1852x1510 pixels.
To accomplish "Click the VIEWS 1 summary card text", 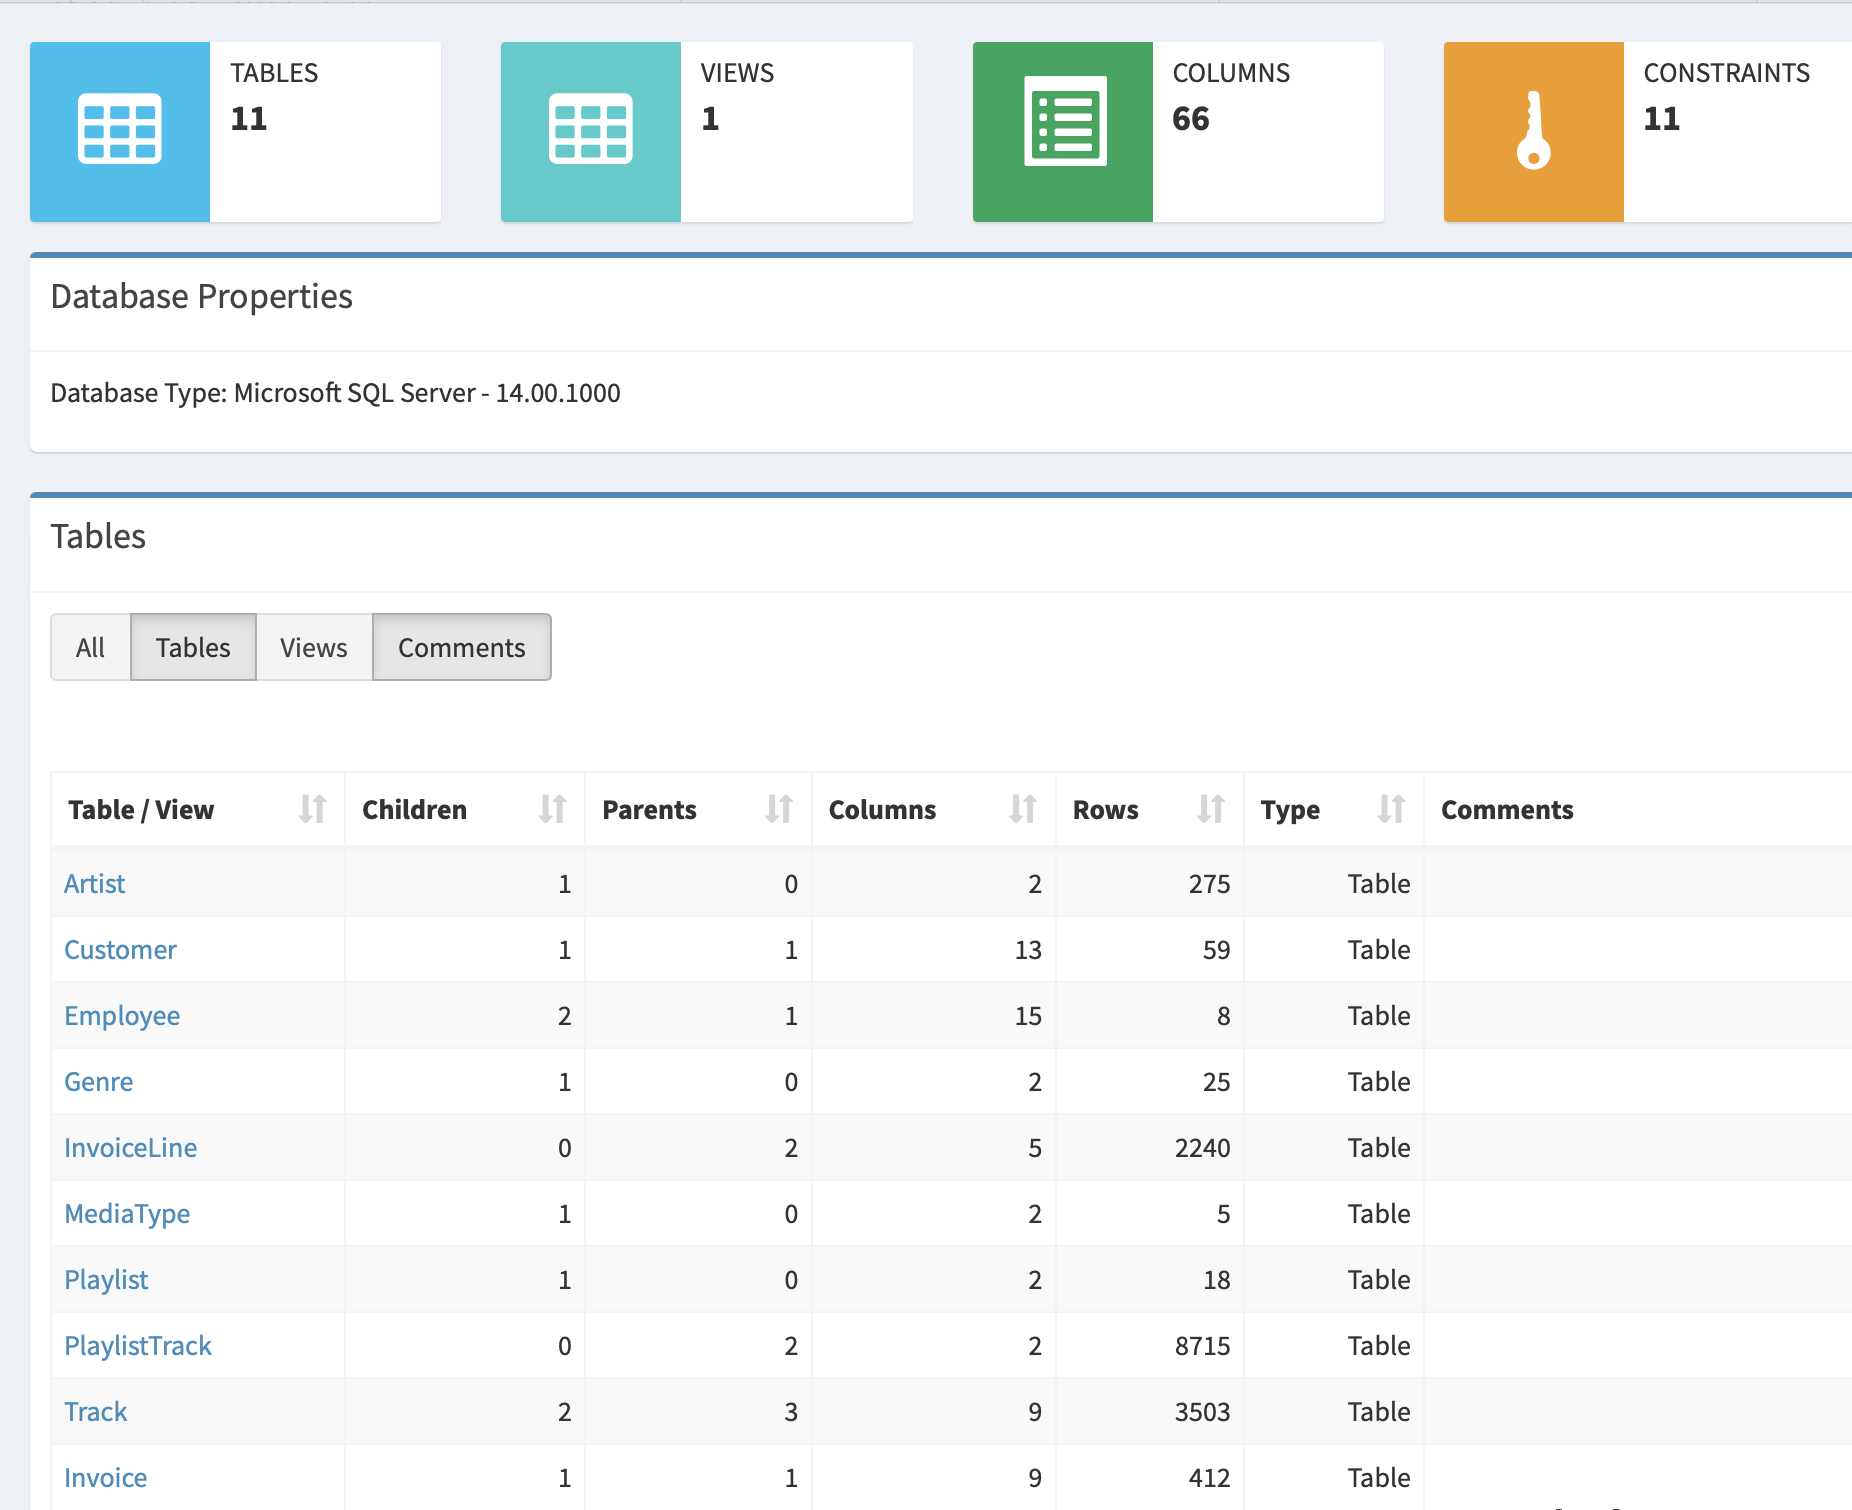I will (737, 97).
